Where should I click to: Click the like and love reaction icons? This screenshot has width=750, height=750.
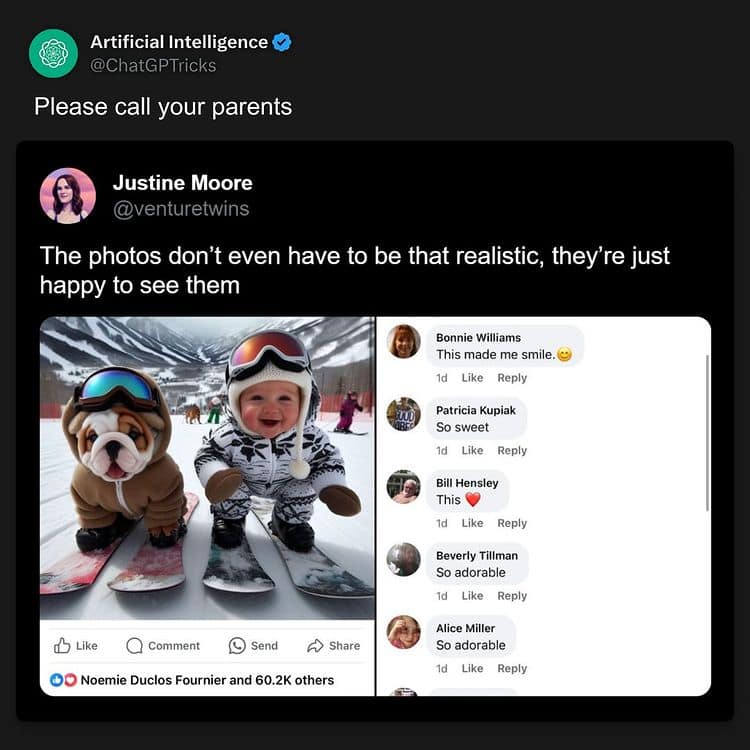64,680
